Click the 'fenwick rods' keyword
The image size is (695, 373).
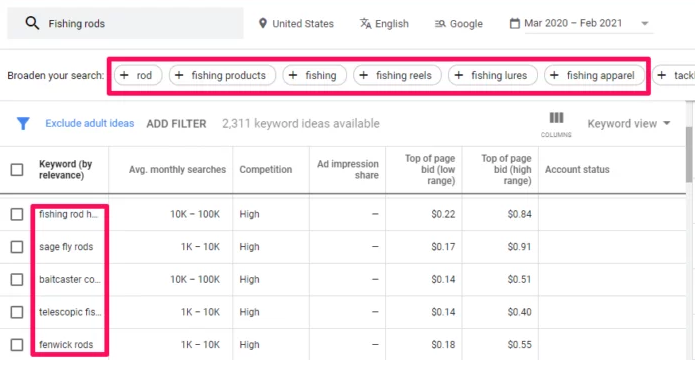[66, 345]
